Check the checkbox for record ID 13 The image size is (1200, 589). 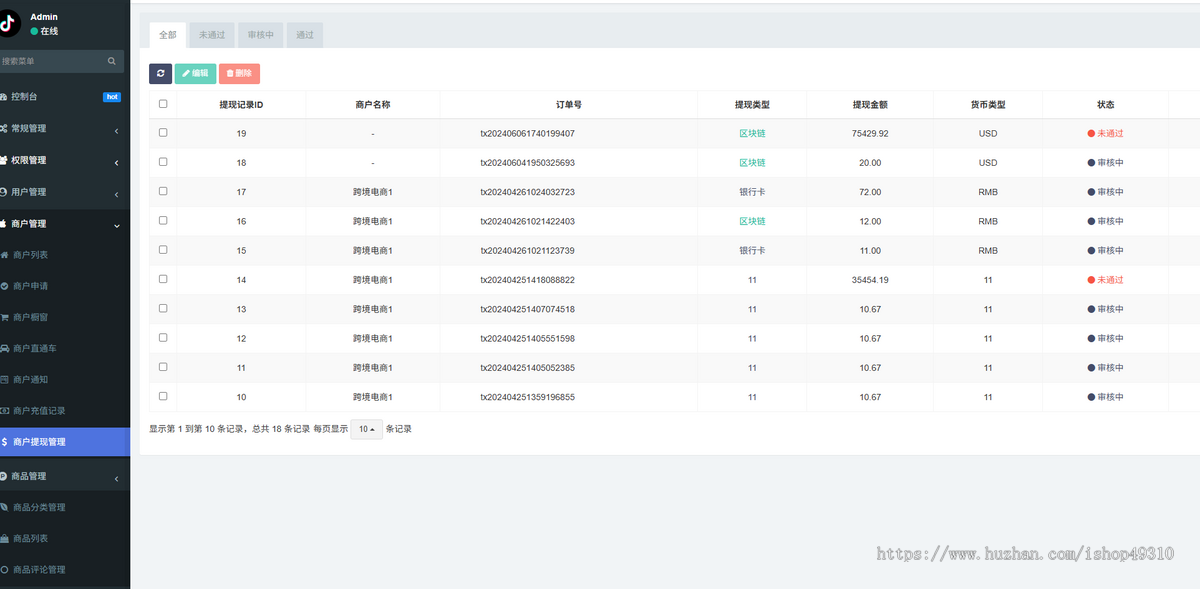tap(163, 308)
